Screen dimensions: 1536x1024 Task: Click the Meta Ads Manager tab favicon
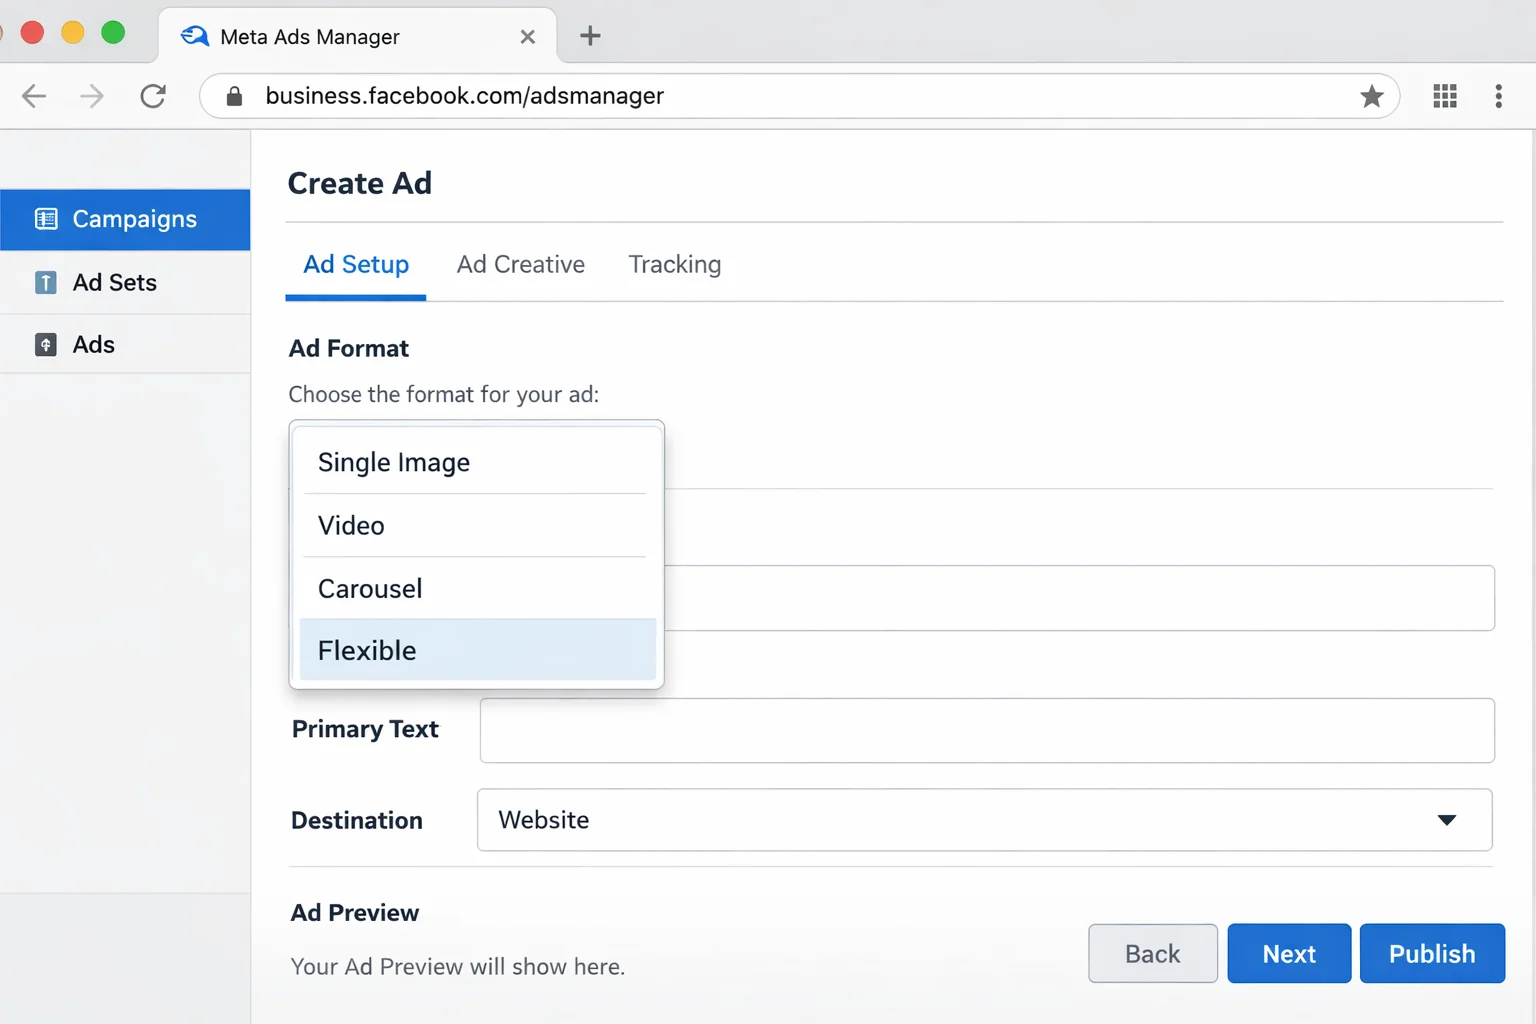tap(195, 35)
